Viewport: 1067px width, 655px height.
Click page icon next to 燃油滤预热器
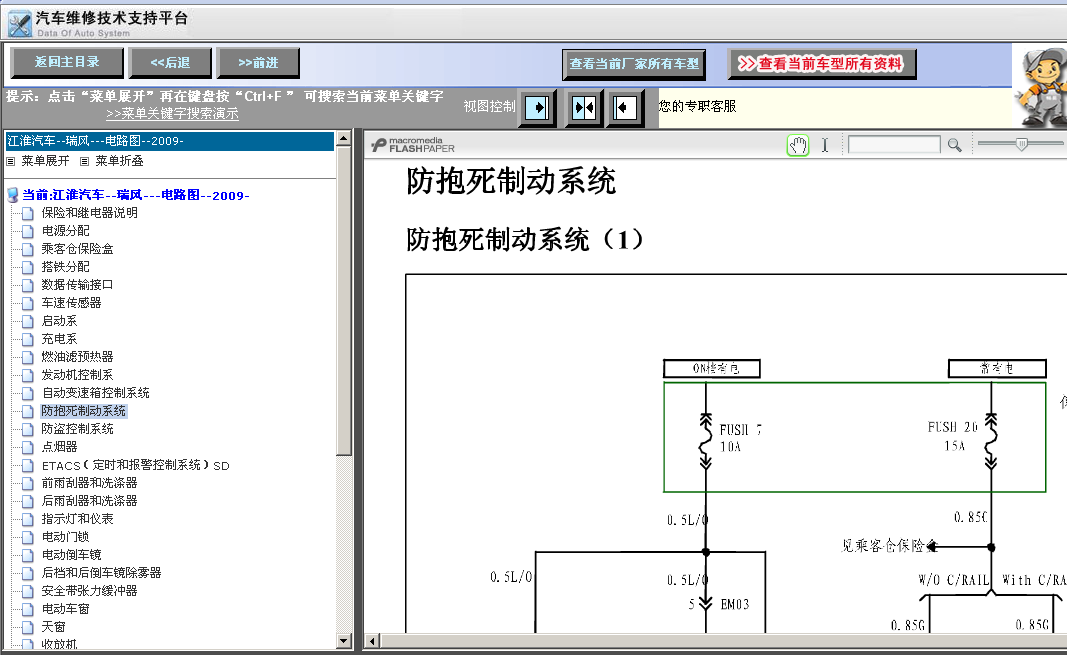click(x=27, y=357)
